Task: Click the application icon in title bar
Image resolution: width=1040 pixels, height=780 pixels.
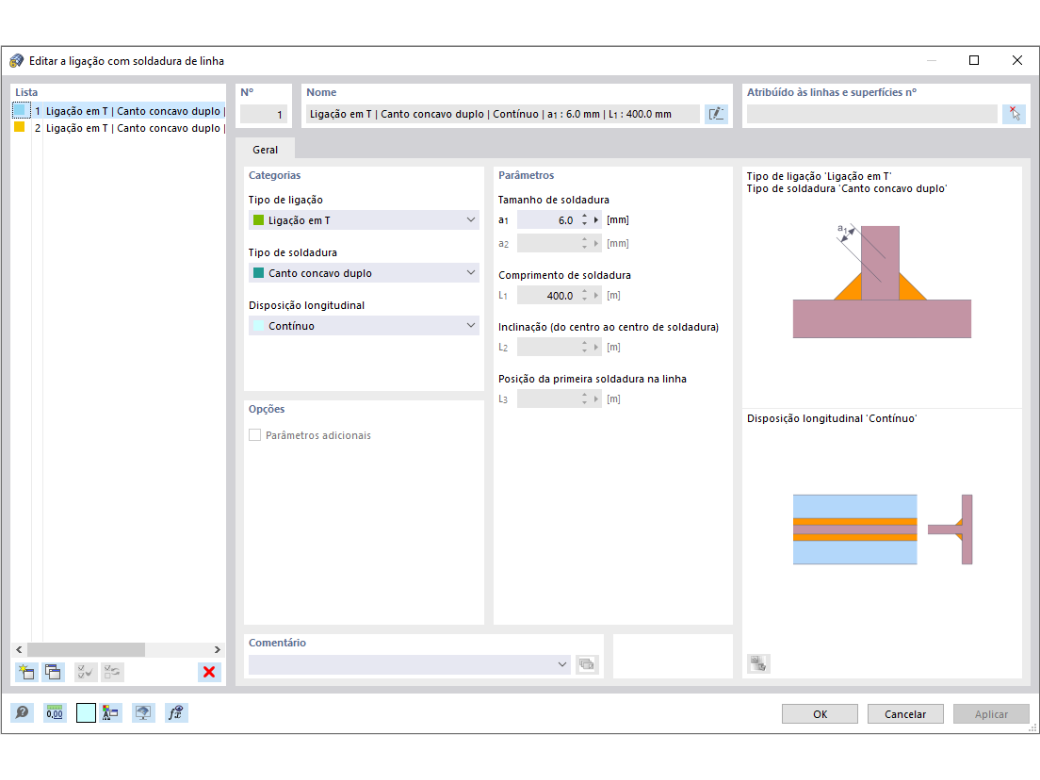Action: (x=17, y=61)
